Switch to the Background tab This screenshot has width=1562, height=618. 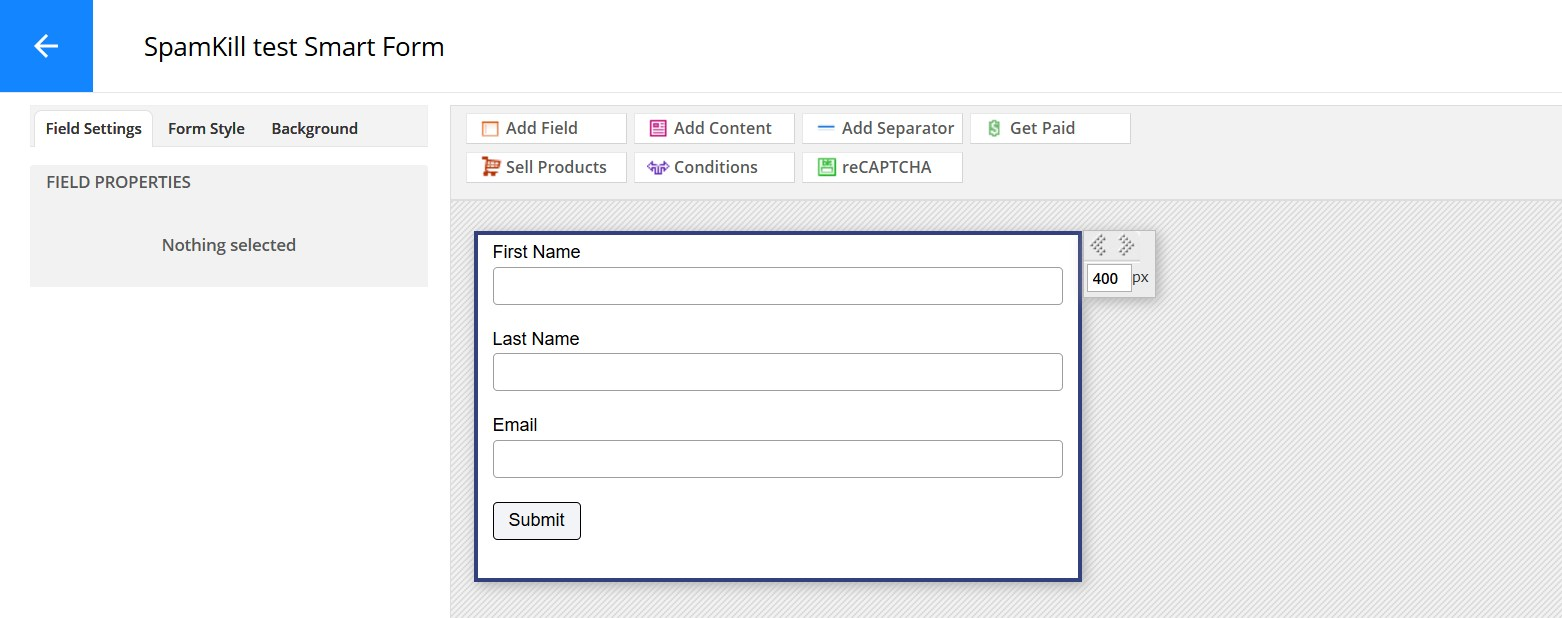pyautogui.click(x=314, y=128)
